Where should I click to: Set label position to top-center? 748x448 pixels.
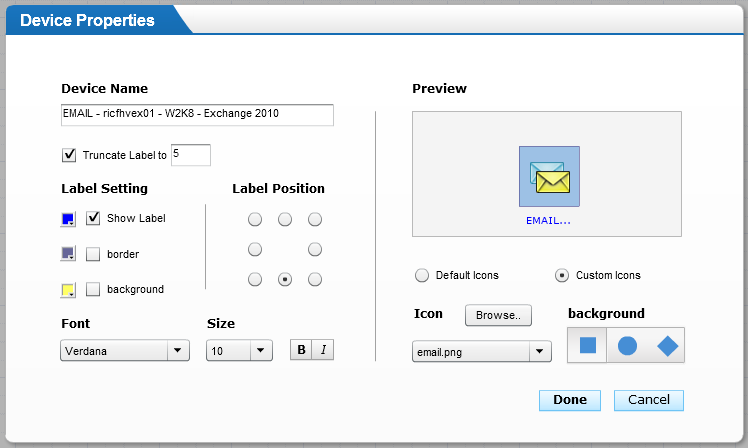(x=285, y=219)
